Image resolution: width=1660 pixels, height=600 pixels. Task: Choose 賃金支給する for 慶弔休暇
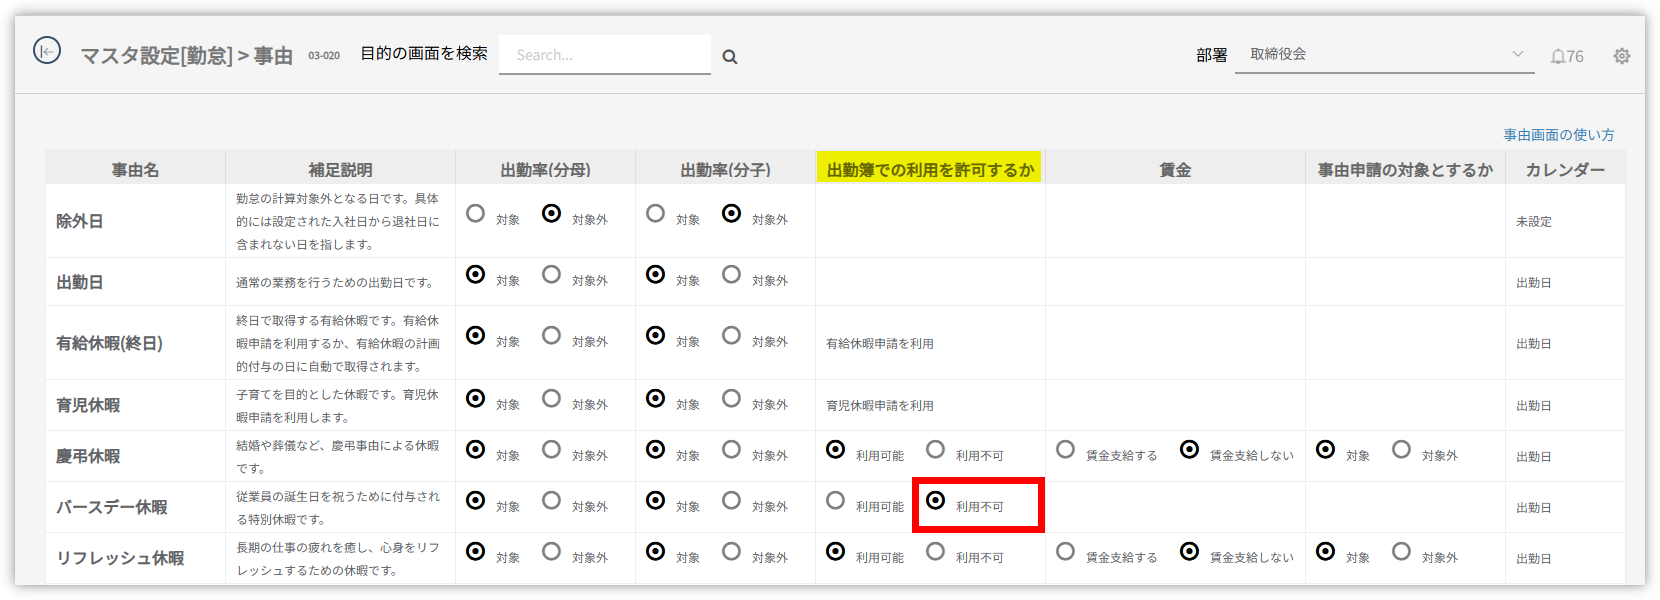(x=1066, y=450)
